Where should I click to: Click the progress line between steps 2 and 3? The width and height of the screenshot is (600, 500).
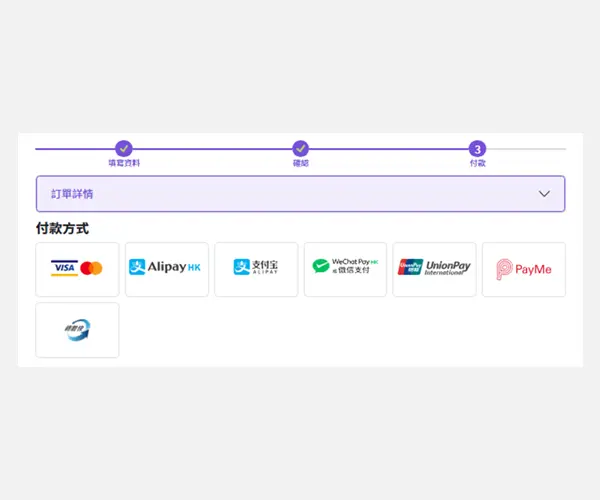[x=390, y=149]
